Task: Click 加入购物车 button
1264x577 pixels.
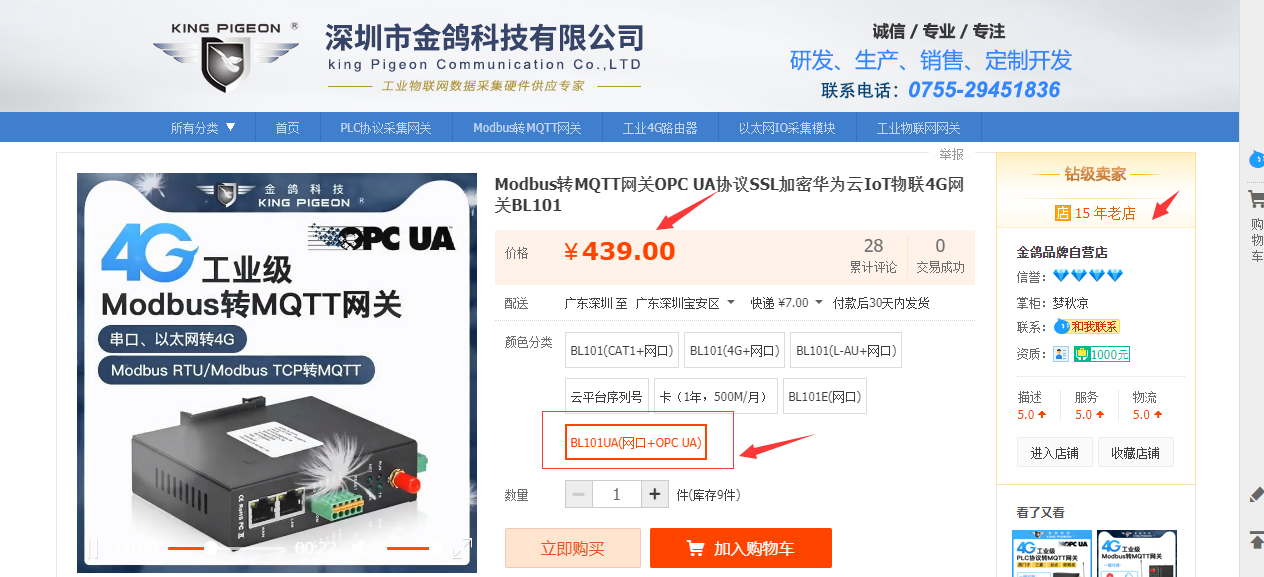Action: [x=741, y=548]
